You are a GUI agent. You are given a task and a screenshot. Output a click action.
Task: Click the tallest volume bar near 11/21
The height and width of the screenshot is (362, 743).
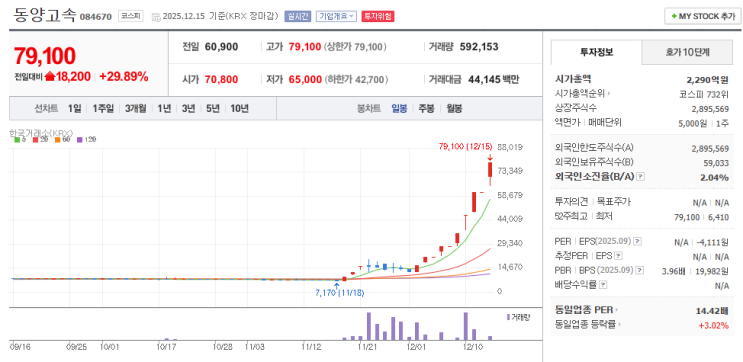click(x=369, y=326)
